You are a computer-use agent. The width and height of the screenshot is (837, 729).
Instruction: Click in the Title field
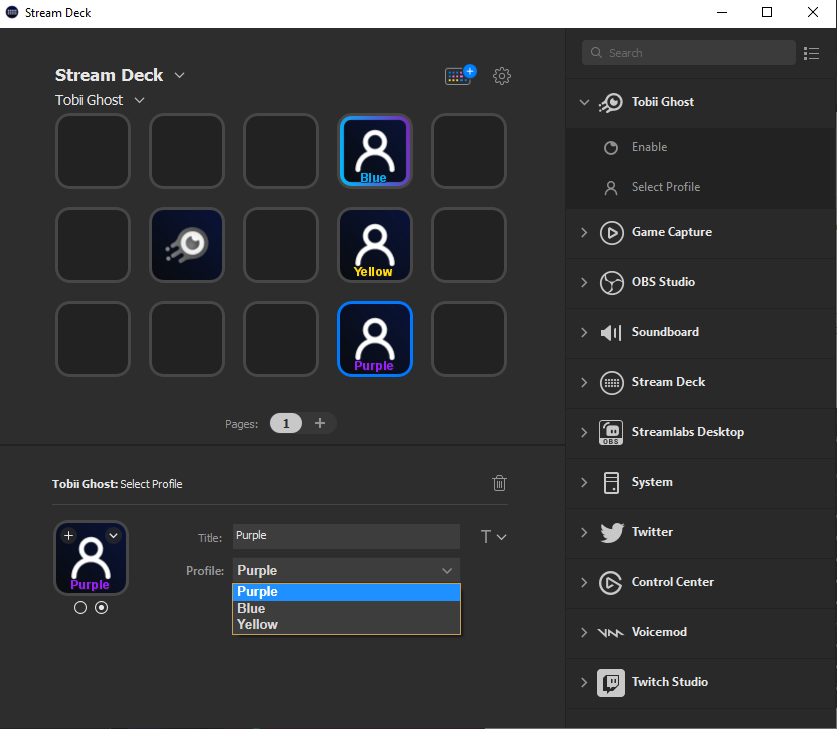click(x=346, y=536)
